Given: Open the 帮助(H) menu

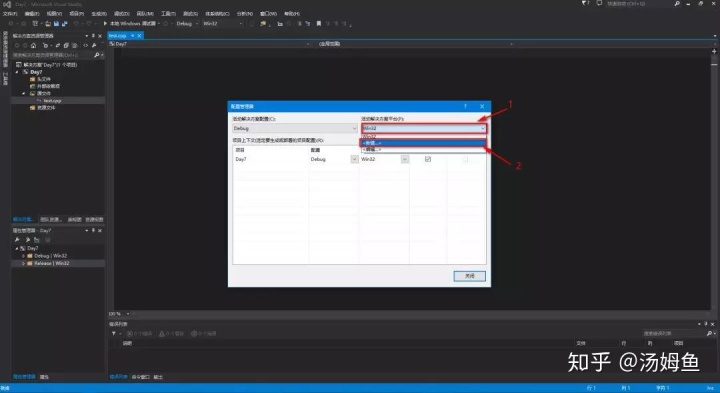Looking at the screenshot, I should (x=292, y=14).
